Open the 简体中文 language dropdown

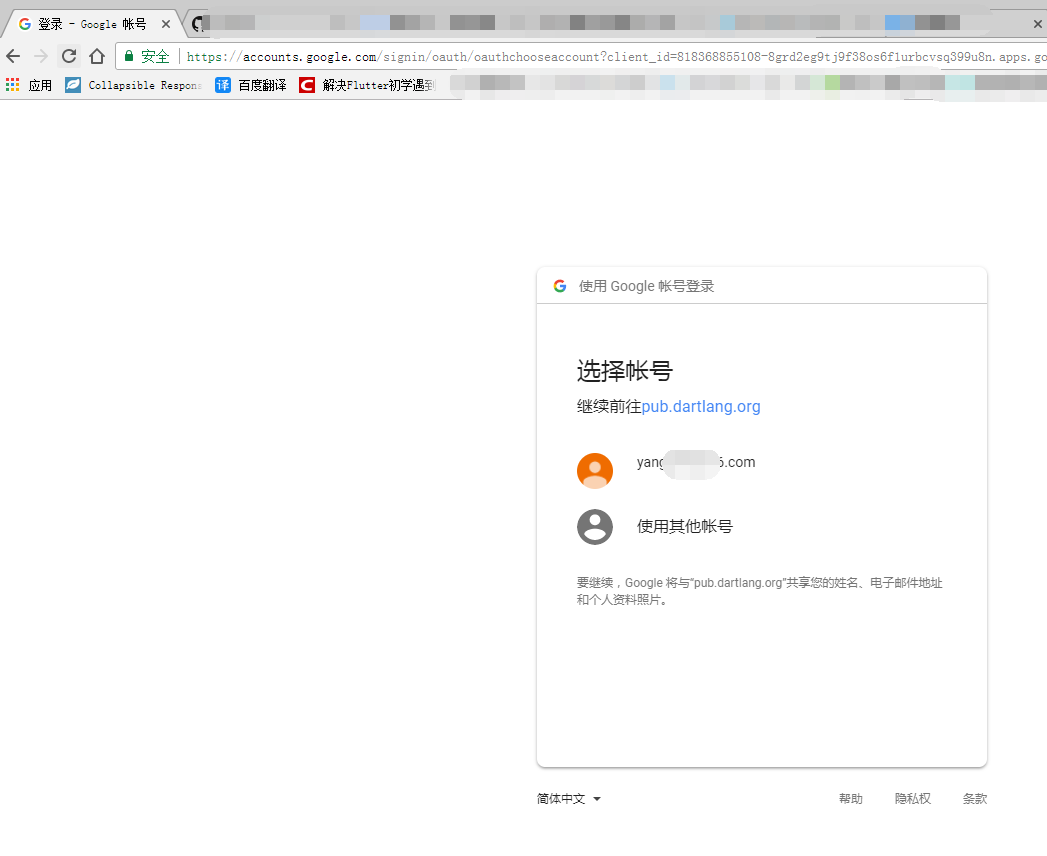[569, 799]
